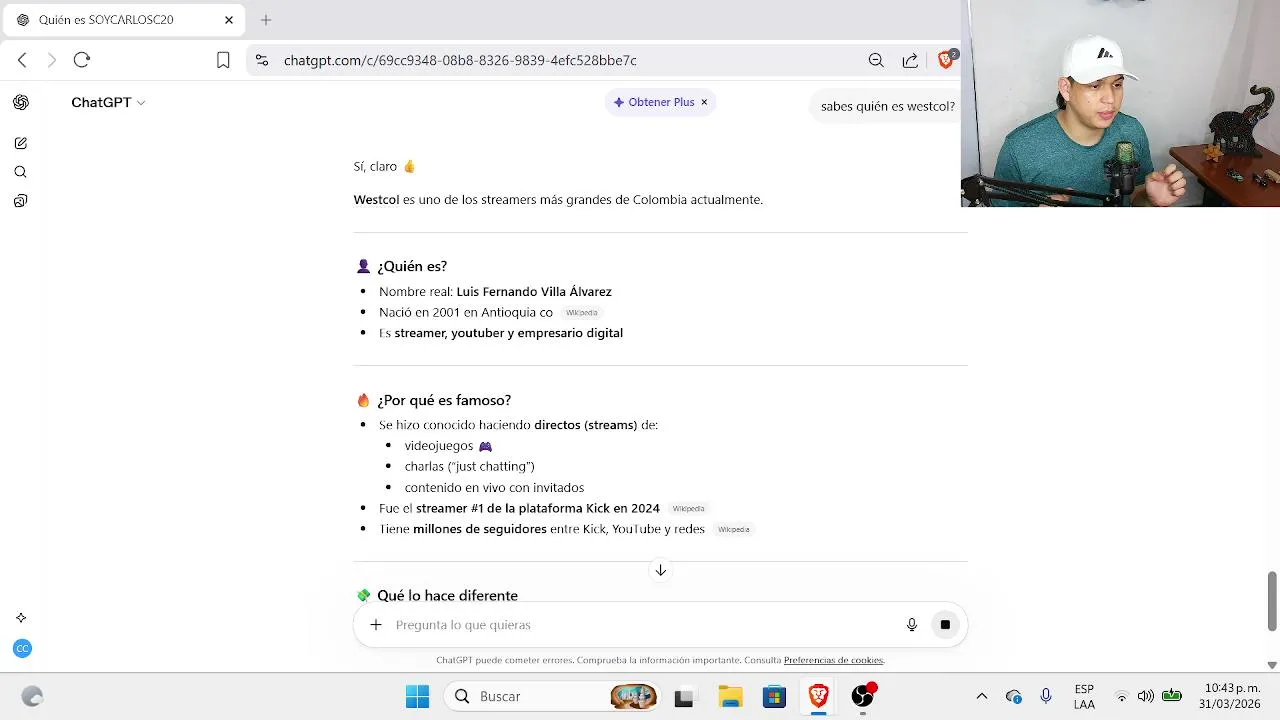Open Brave browser from taskbar
1280x720 pixels.
click(818, 696)
